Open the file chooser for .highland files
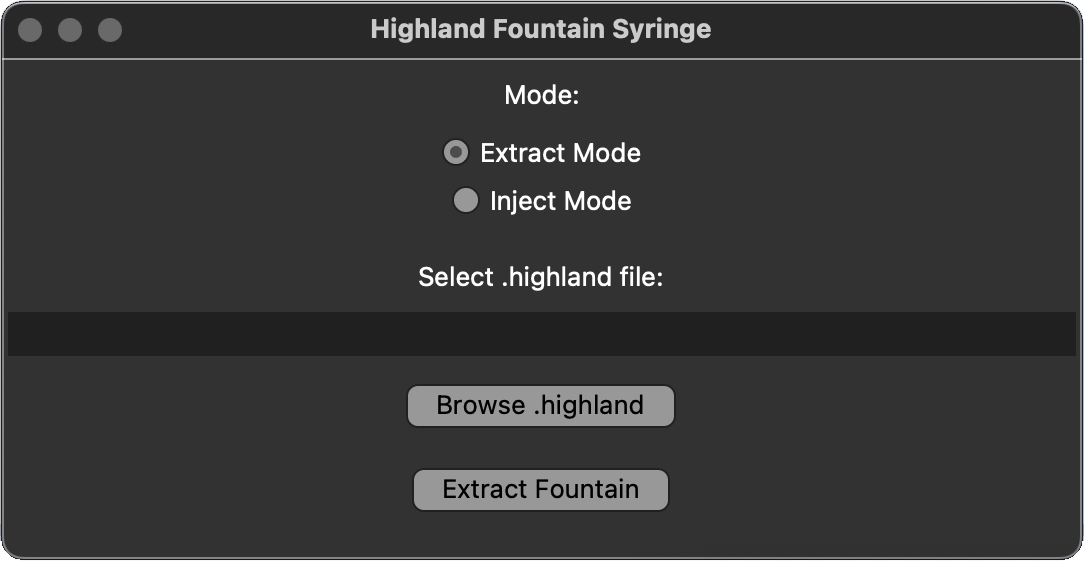This screenshot has width=1084, height=561. pos(540,406)
